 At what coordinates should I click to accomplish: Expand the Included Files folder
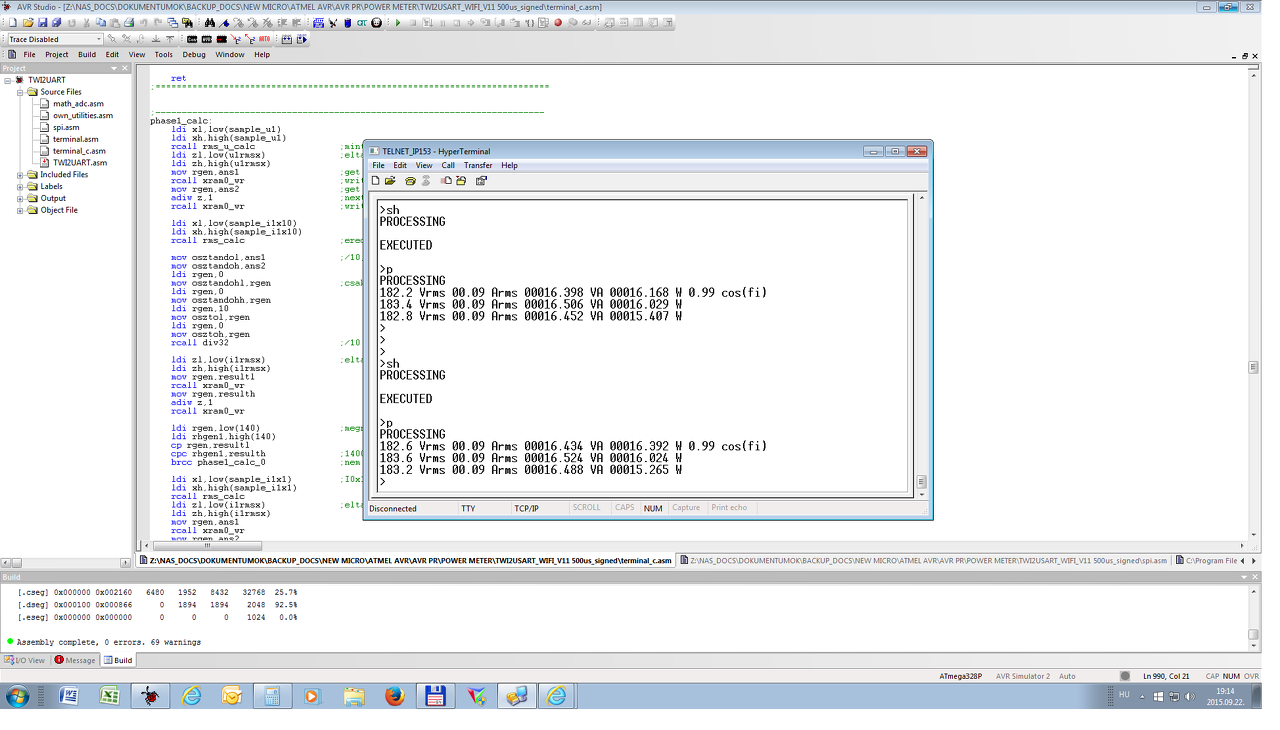[20, 175]
